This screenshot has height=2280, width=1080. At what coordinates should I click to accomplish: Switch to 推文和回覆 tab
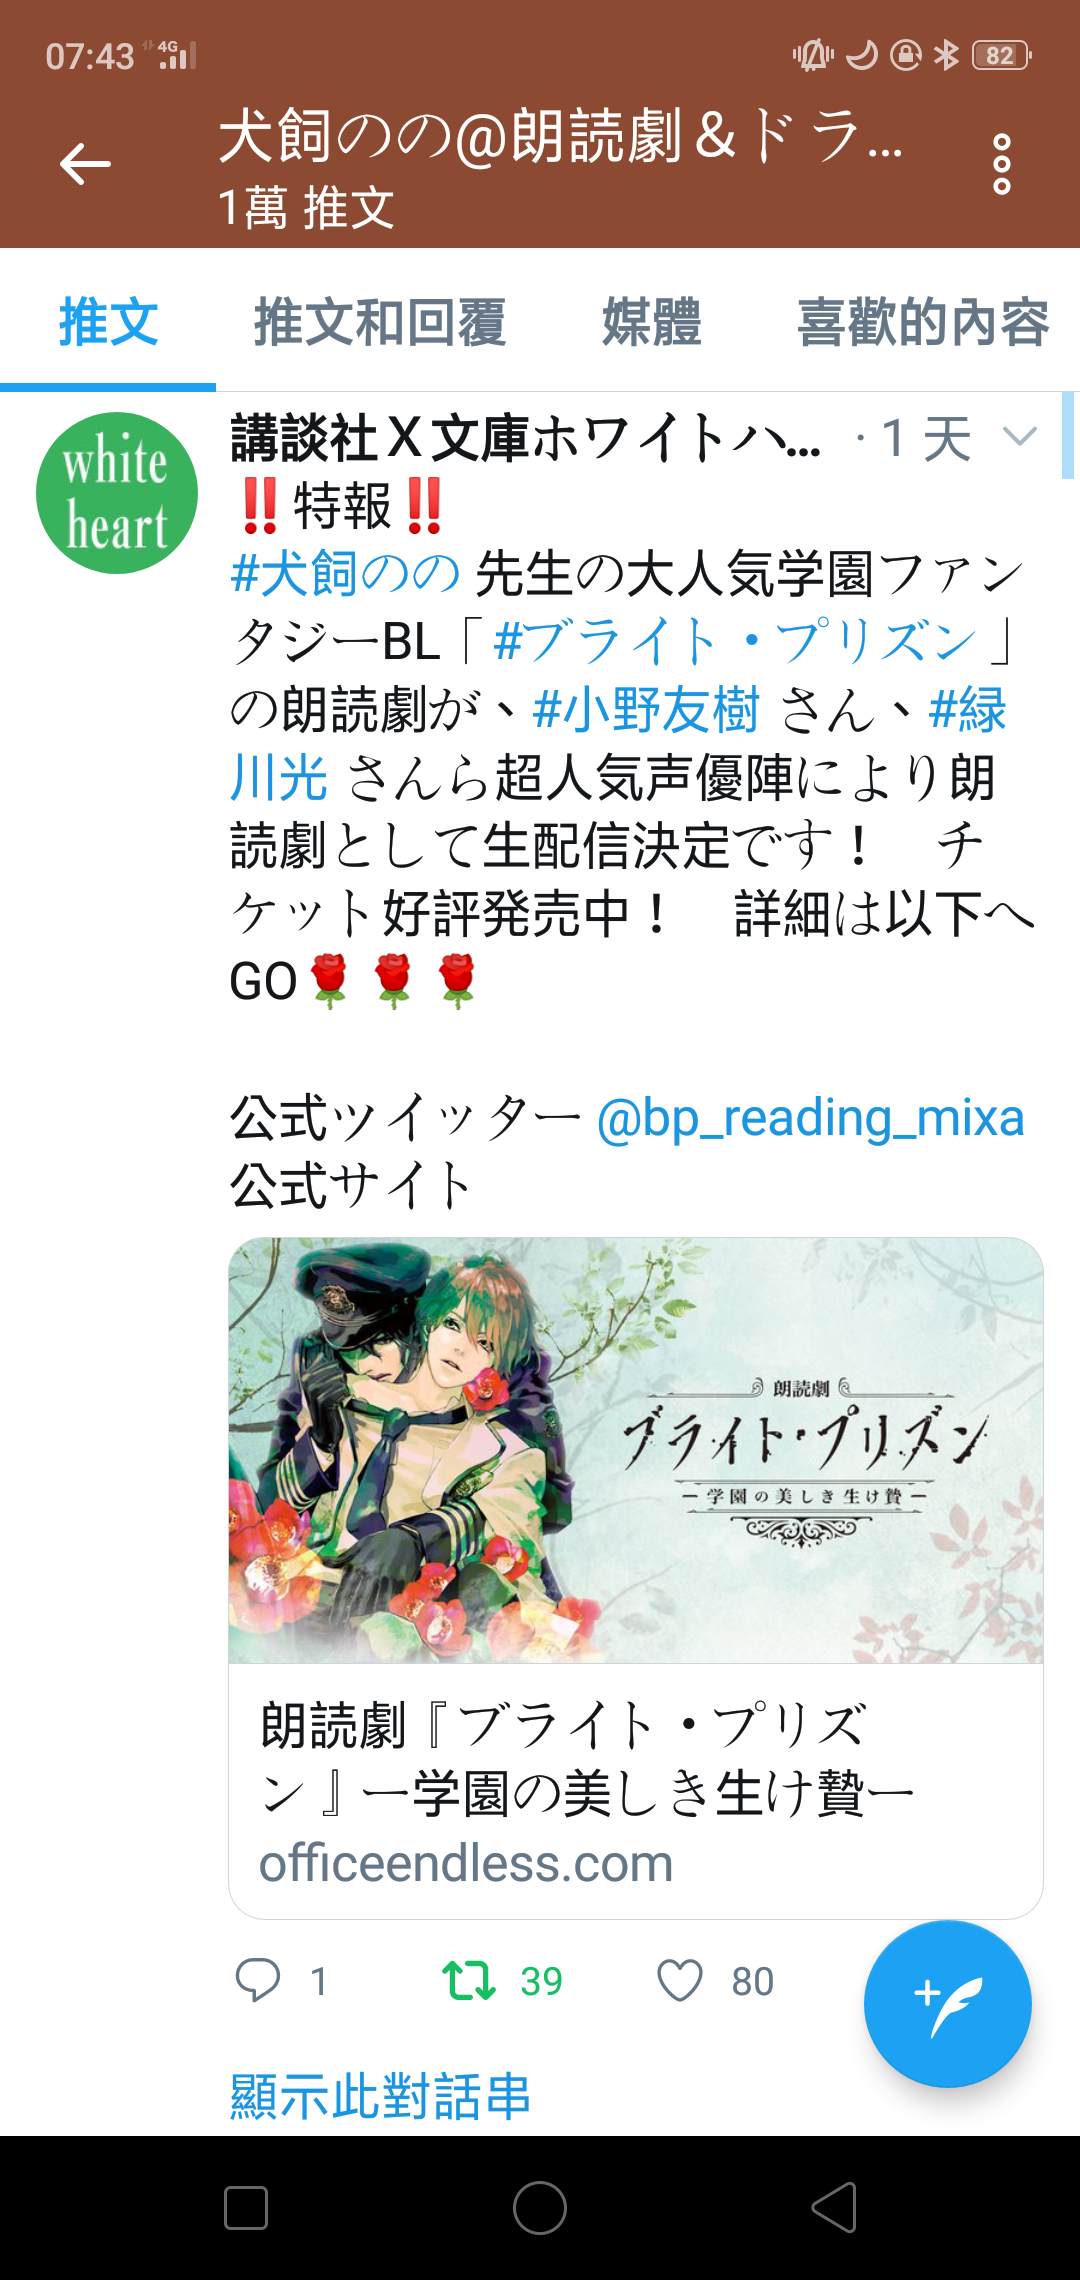[380, 322]
